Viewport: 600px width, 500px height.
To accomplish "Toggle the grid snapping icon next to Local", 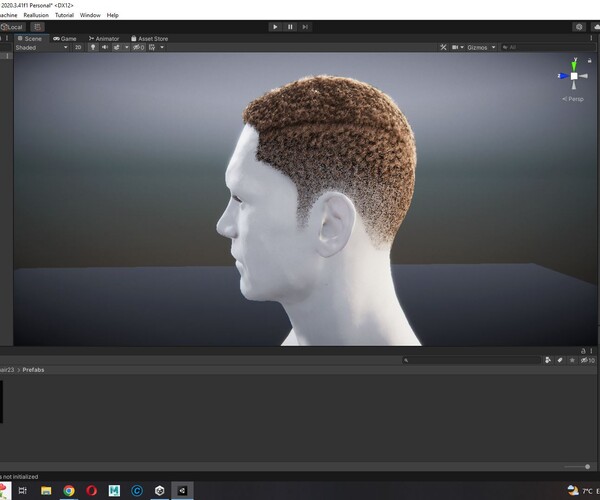I will point(37,27).
